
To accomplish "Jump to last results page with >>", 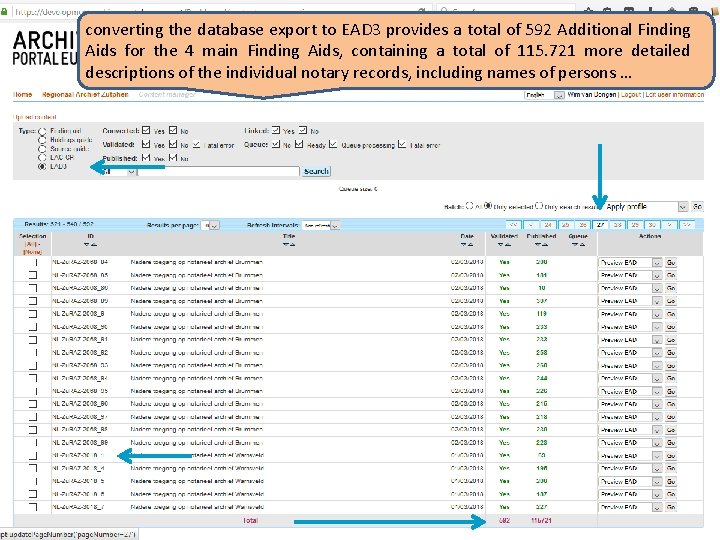I will pos(687,225).
